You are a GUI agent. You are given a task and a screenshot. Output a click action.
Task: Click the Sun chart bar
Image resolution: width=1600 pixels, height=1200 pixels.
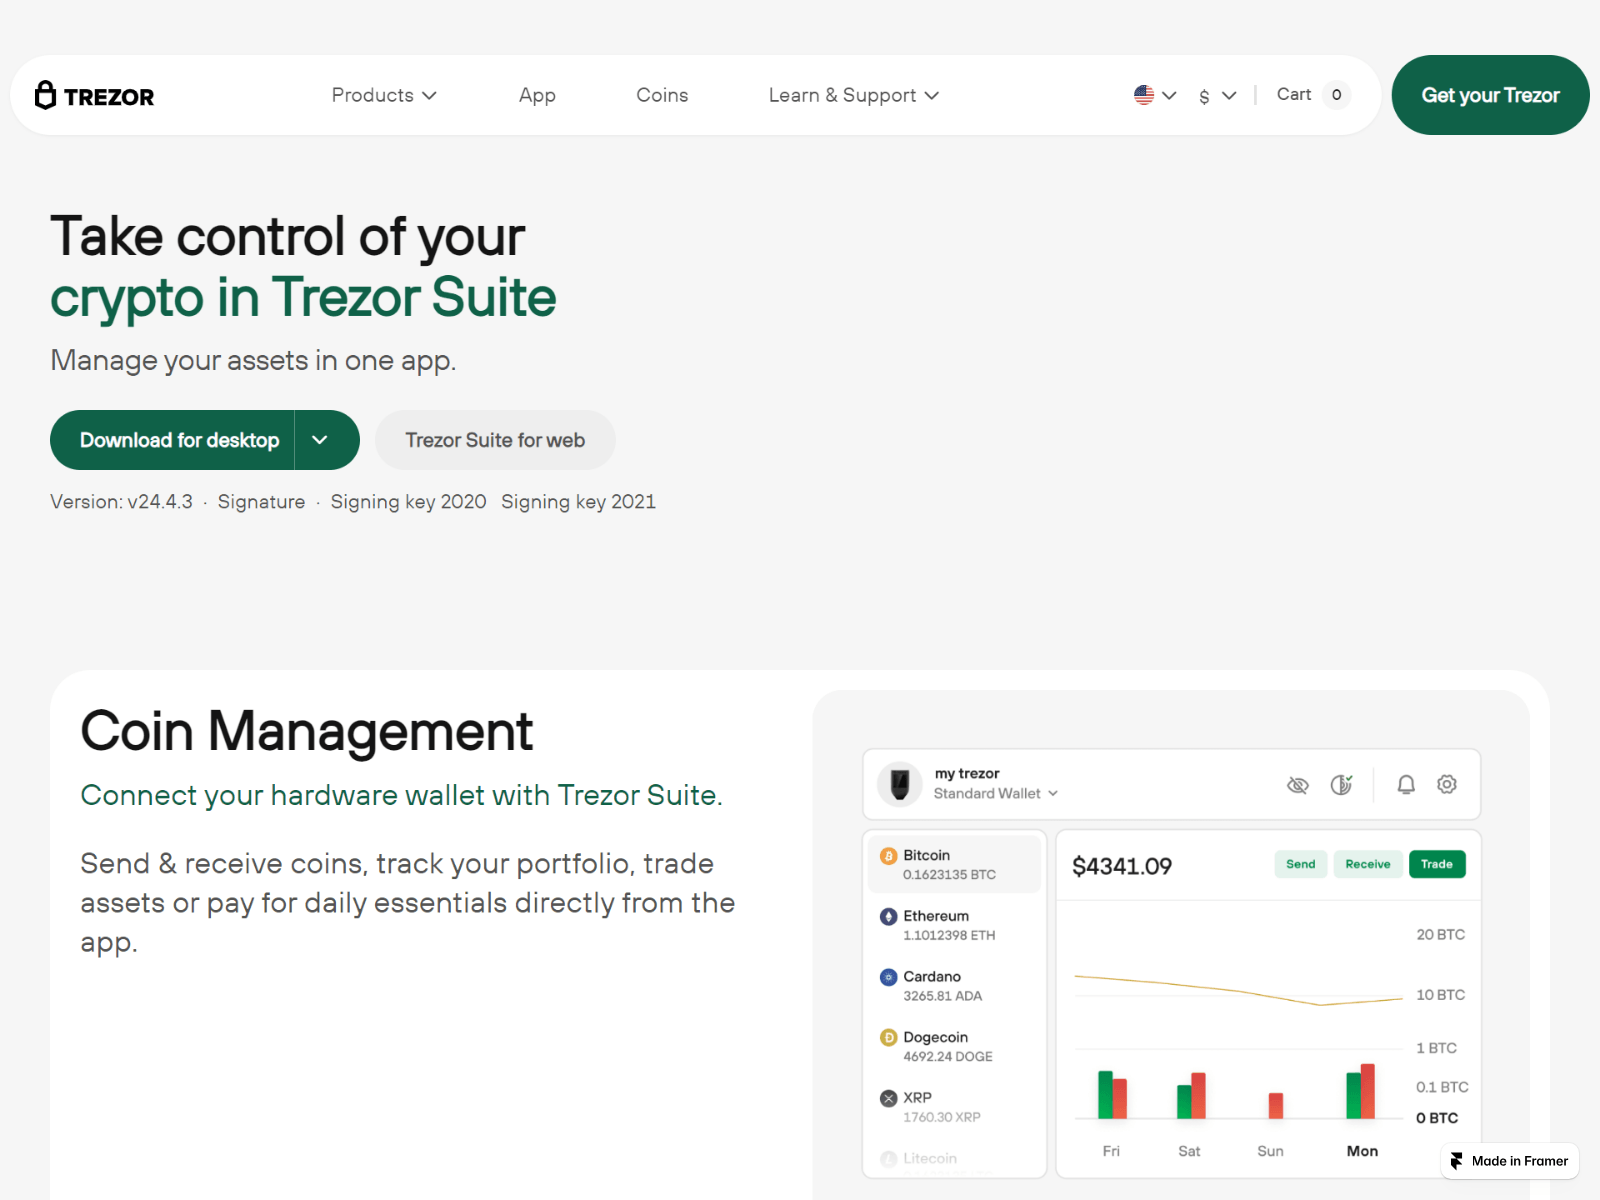[x=1275, y=1106]
